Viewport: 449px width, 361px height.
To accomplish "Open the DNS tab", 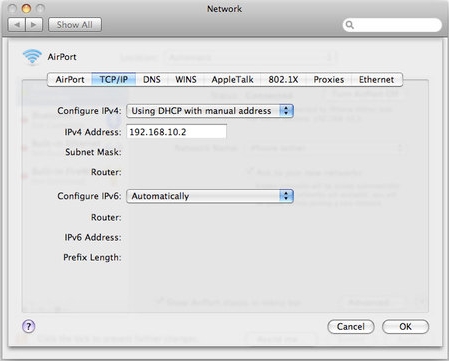I will point(152,80).
